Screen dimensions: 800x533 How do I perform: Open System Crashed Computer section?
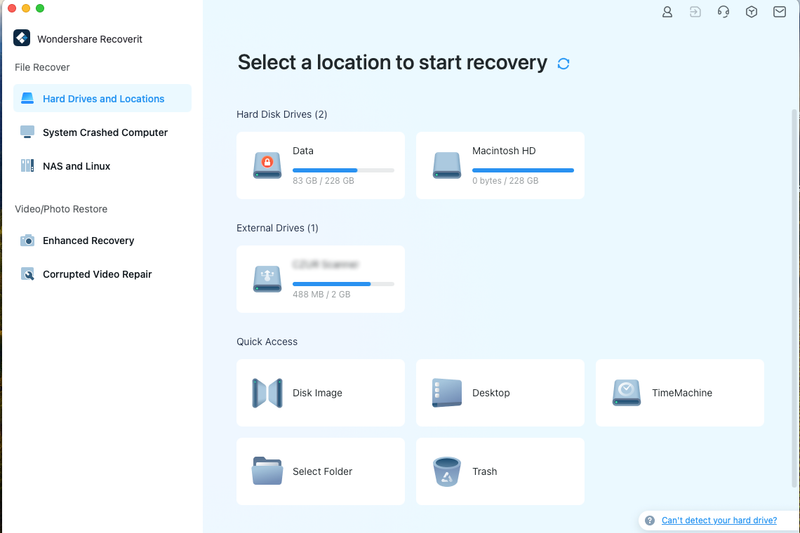click(104, 133)
